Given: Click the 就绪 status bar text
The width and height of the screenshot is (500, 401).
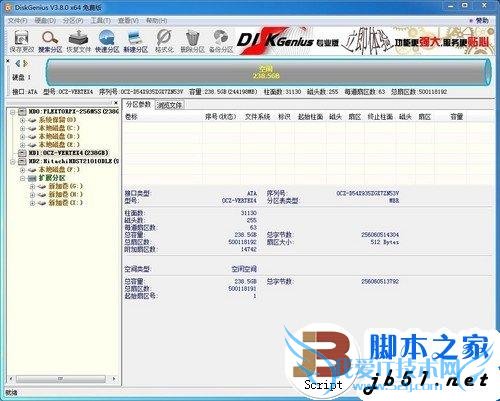Looking at the screenshot, I should click(x=11, y=393).
